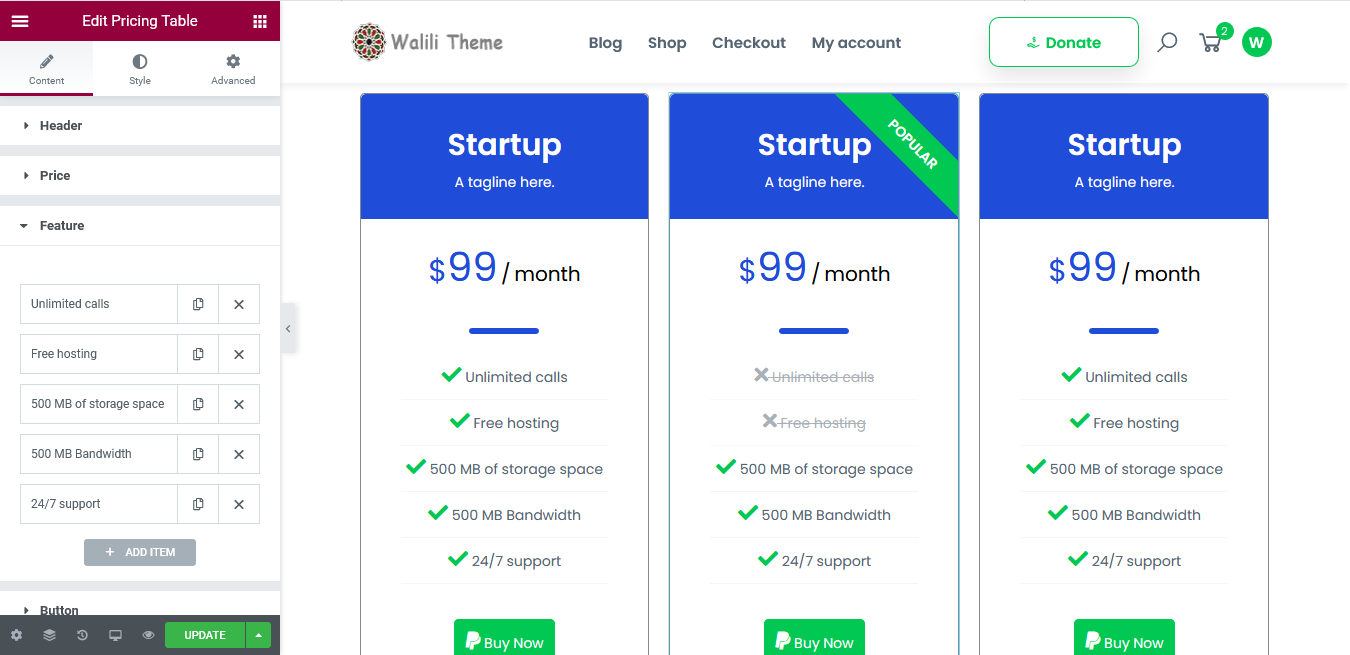Click the site search magnifier icon

tap(1167, 43)
